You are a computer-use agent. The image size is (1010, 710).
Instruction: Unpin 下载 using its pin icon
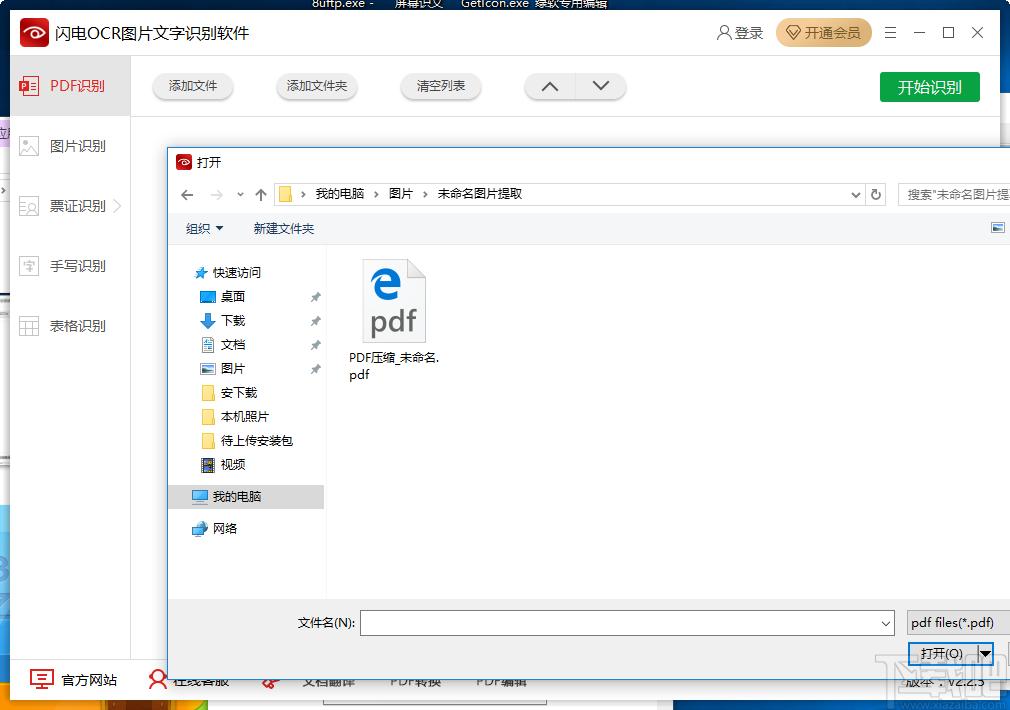coord(316,321)
